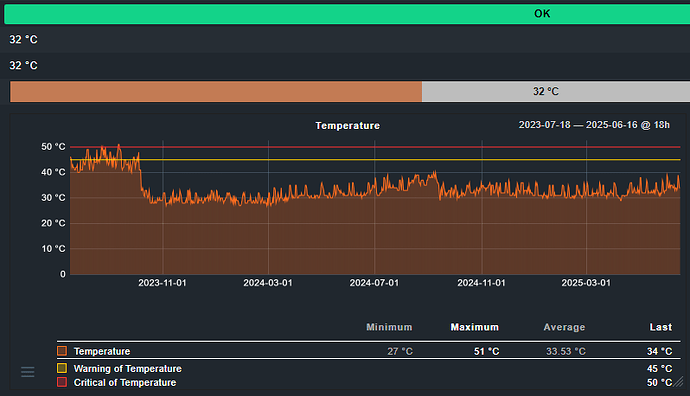Select Warning of Temperature legend label

tap(128, 368)
